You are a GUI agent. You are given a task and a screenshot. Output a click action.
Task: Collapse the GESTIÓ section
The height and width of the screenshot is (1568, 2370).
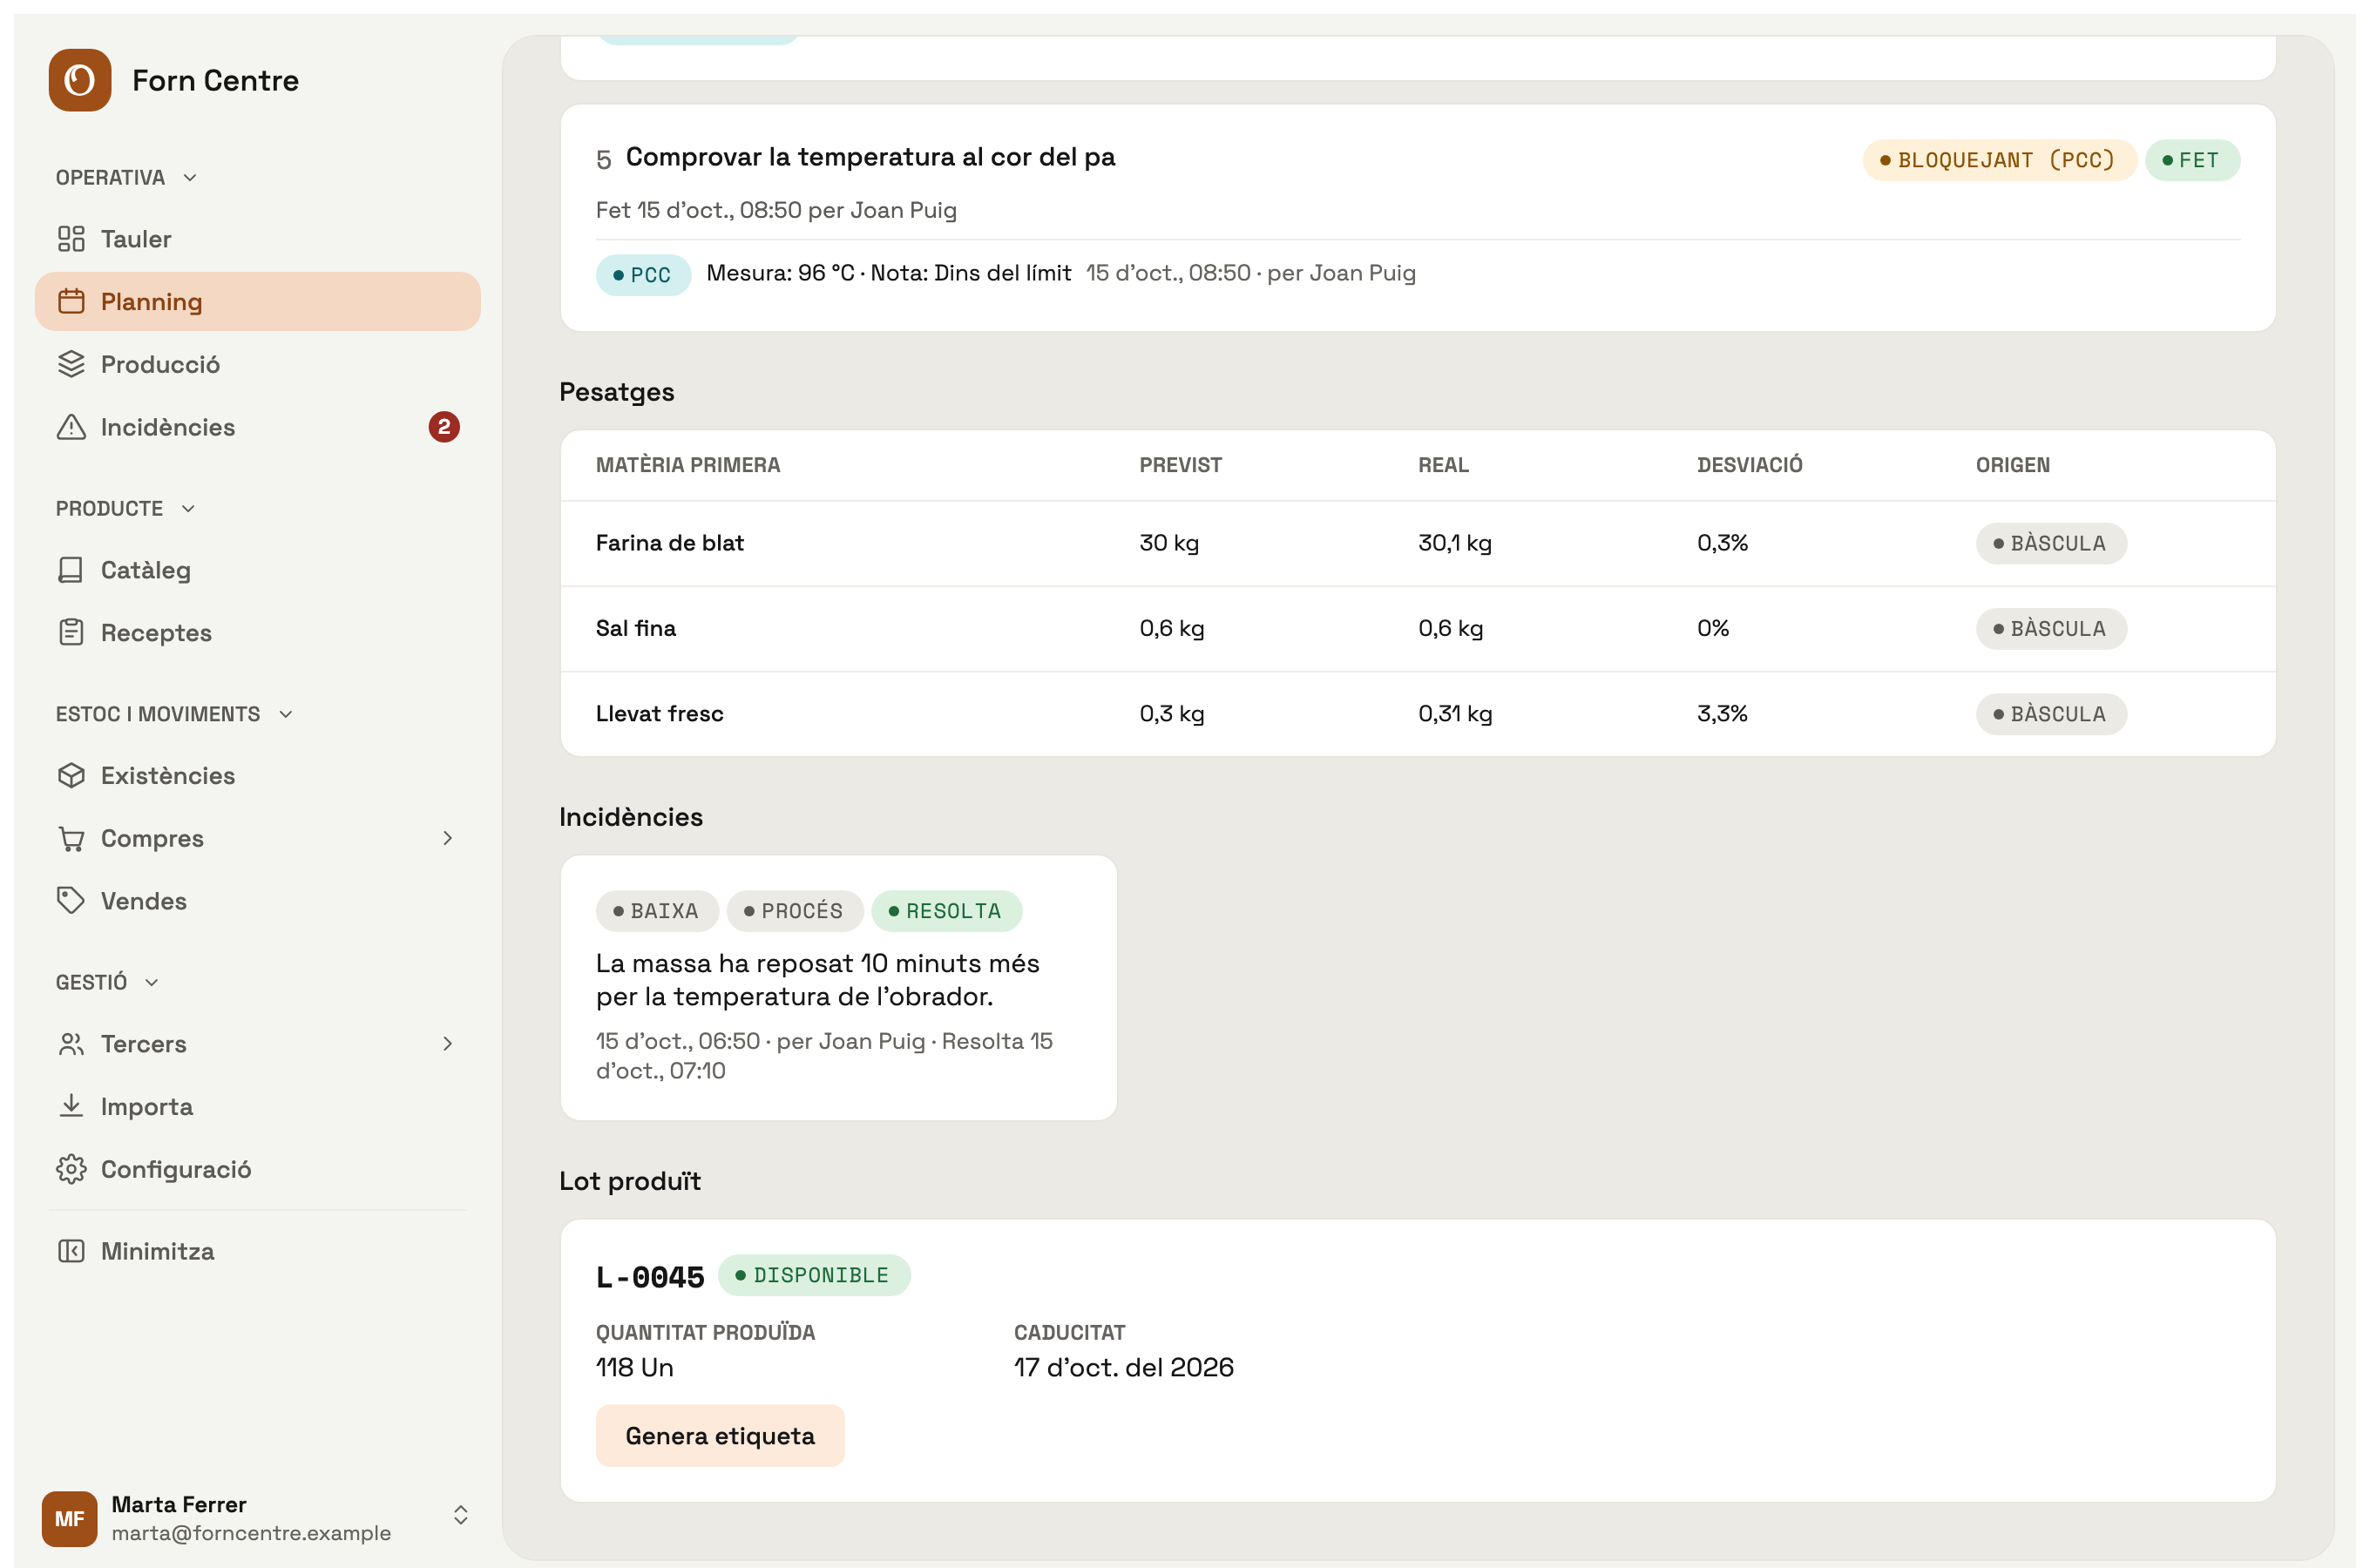(x=108, y=982)
